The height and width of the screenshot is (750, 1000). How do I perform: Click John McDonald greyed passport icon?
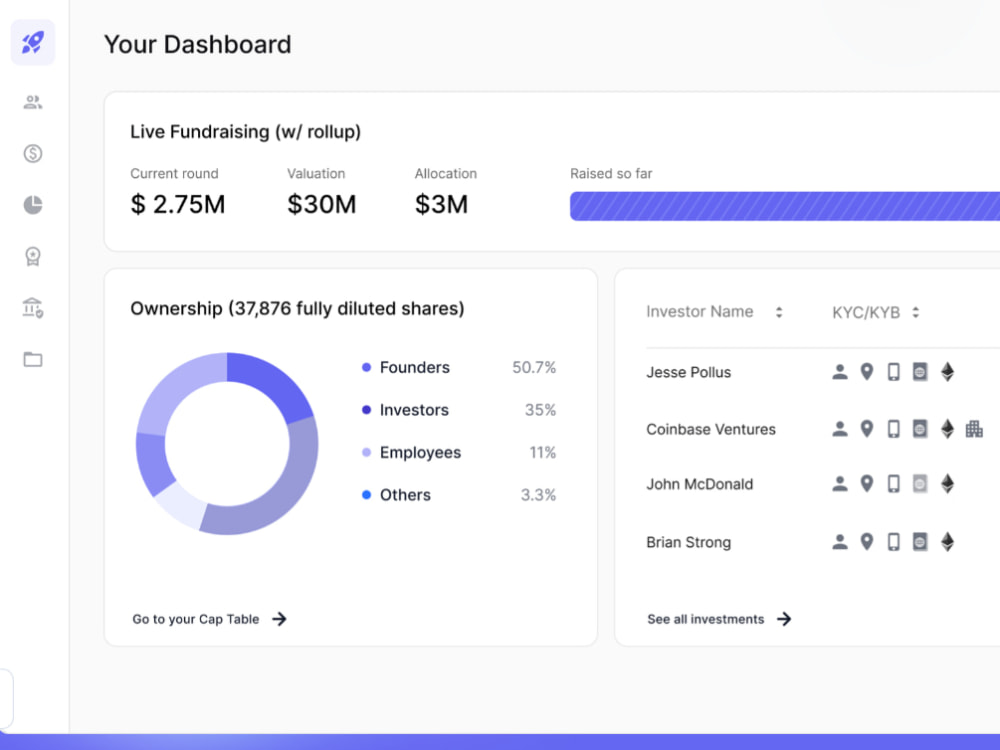tap(920, 483)
